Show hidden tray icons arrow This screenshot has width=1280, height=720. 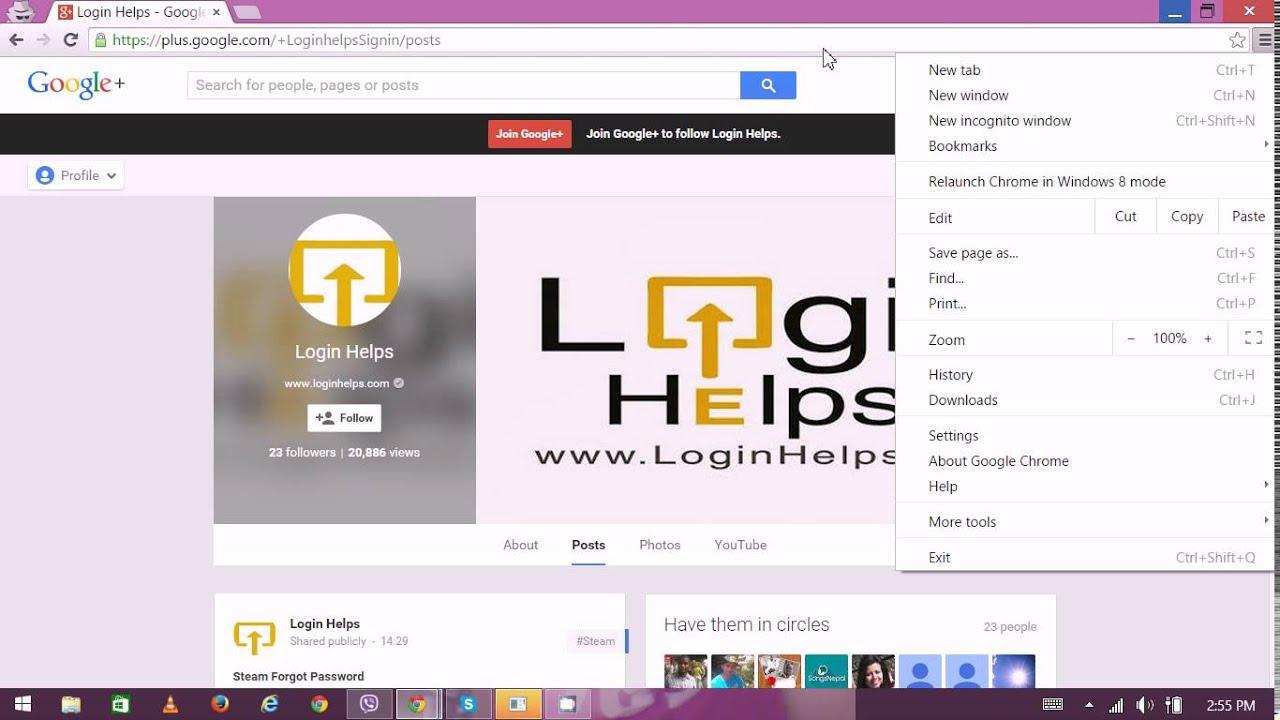(1088, 705)
